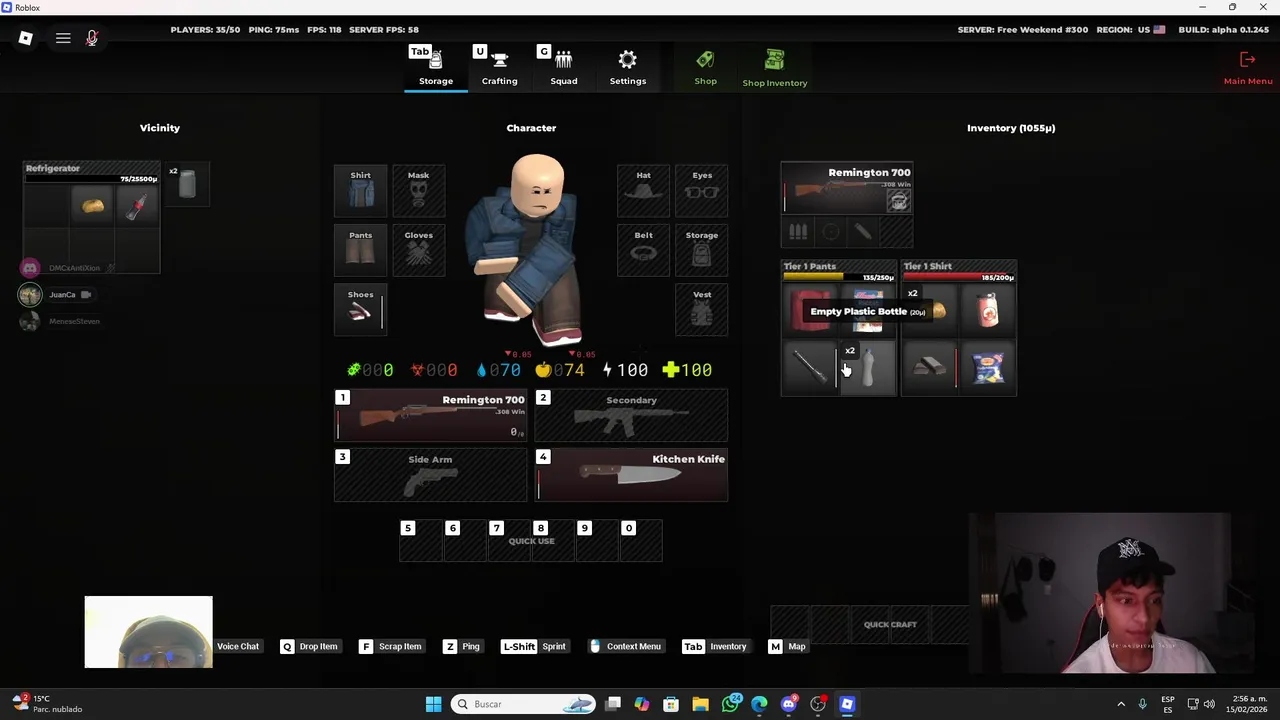Open WhatsApp from the taskbar

click(x=730, y=704)
